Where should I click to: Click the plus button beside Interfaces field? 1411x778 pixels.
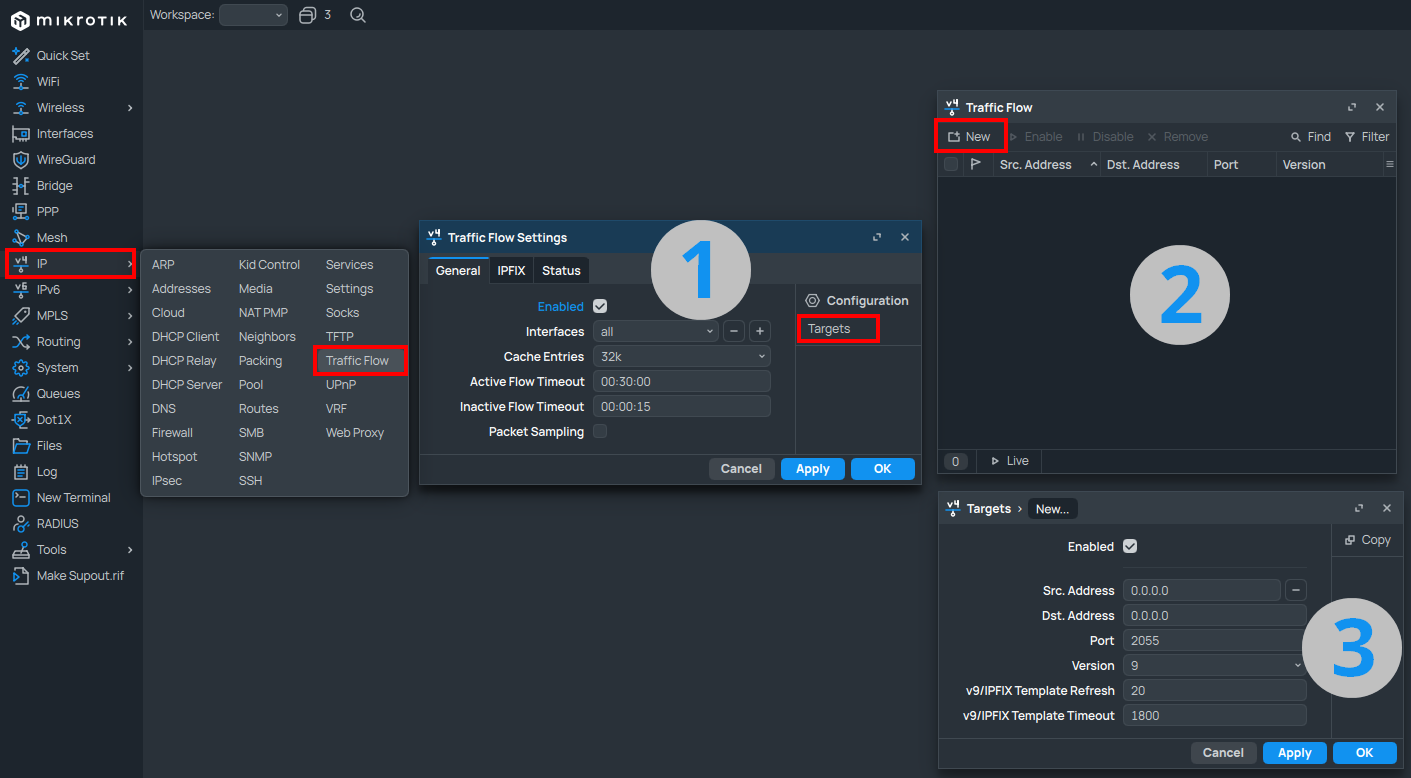pos(759,331)
